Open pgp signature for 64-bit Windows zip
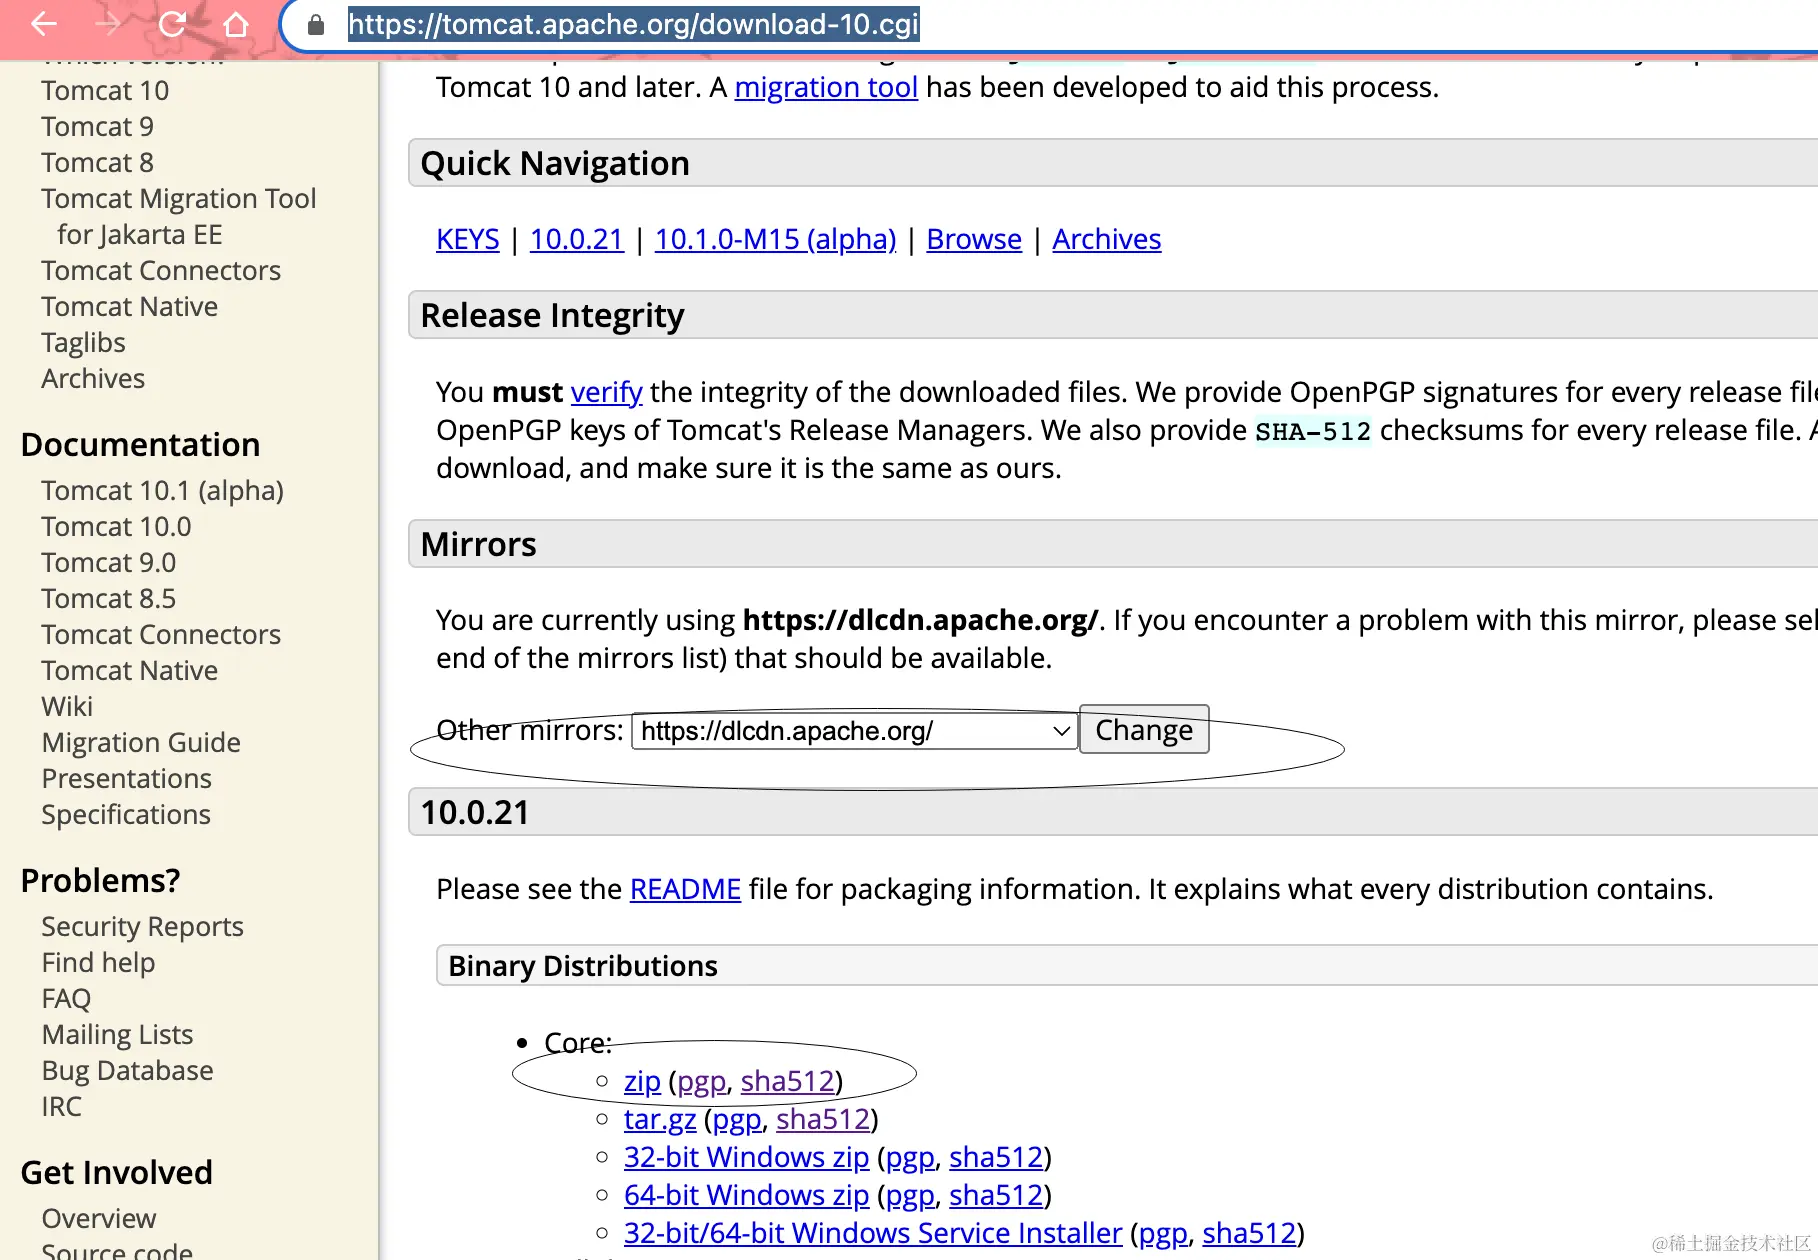 [910, 1196]
